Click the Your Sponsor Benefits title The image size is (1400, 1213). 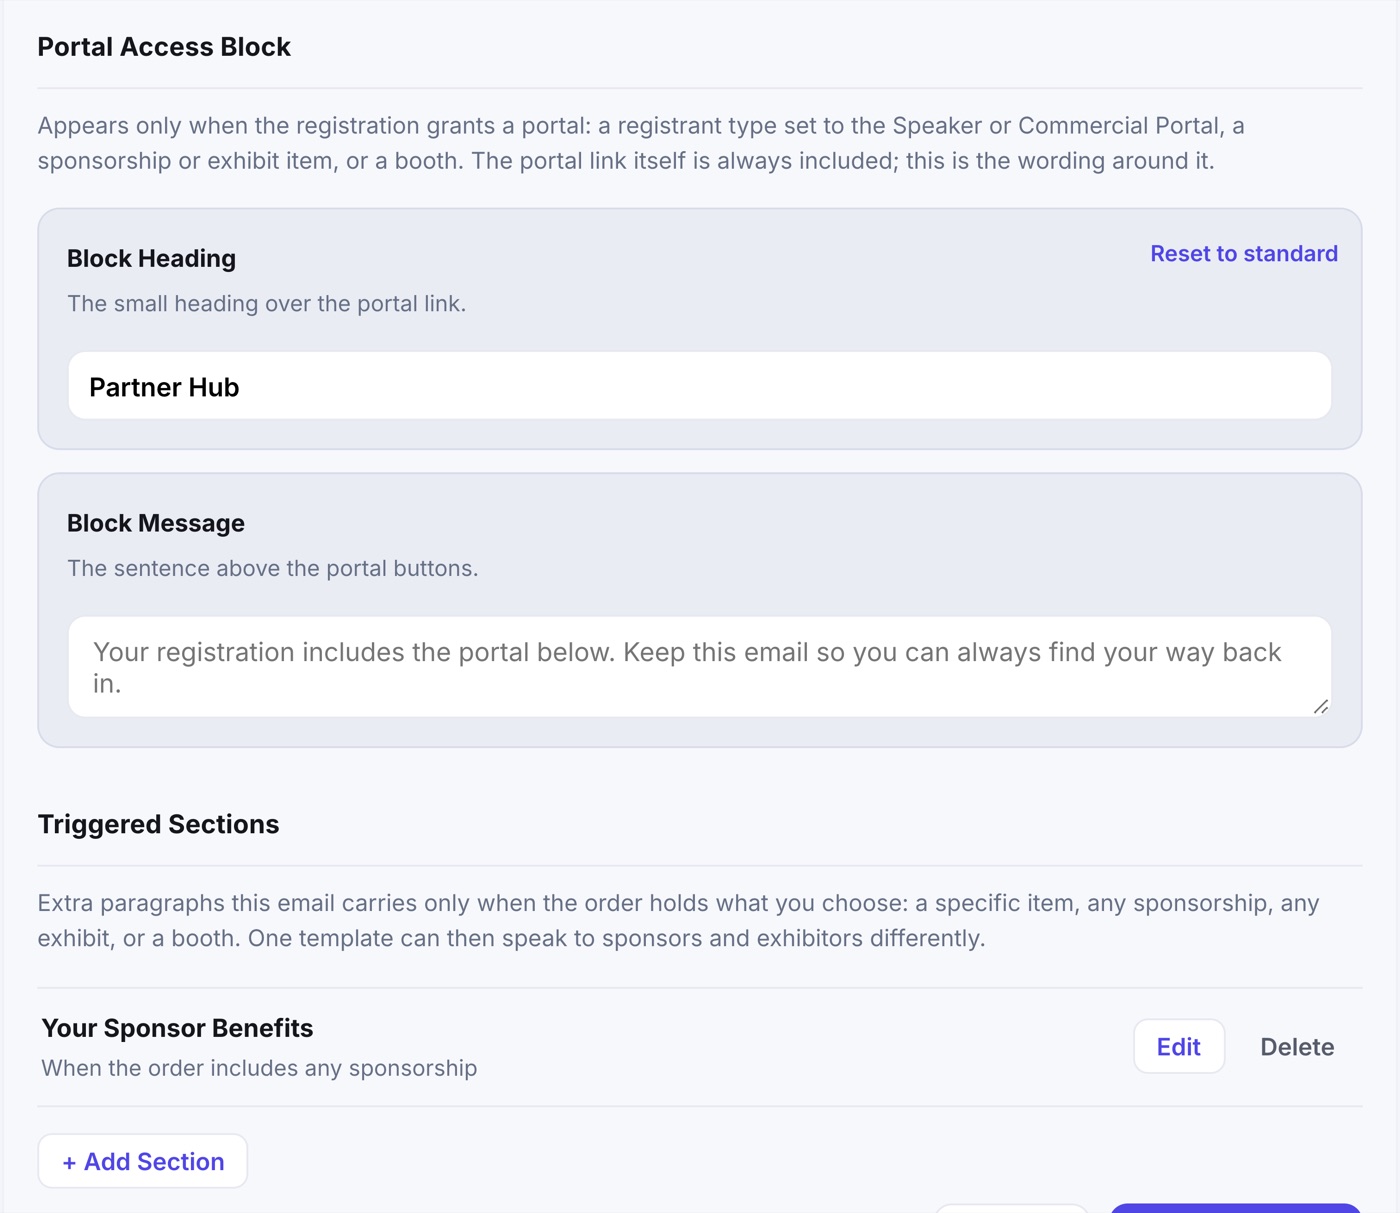click(x=177, y=1028)
